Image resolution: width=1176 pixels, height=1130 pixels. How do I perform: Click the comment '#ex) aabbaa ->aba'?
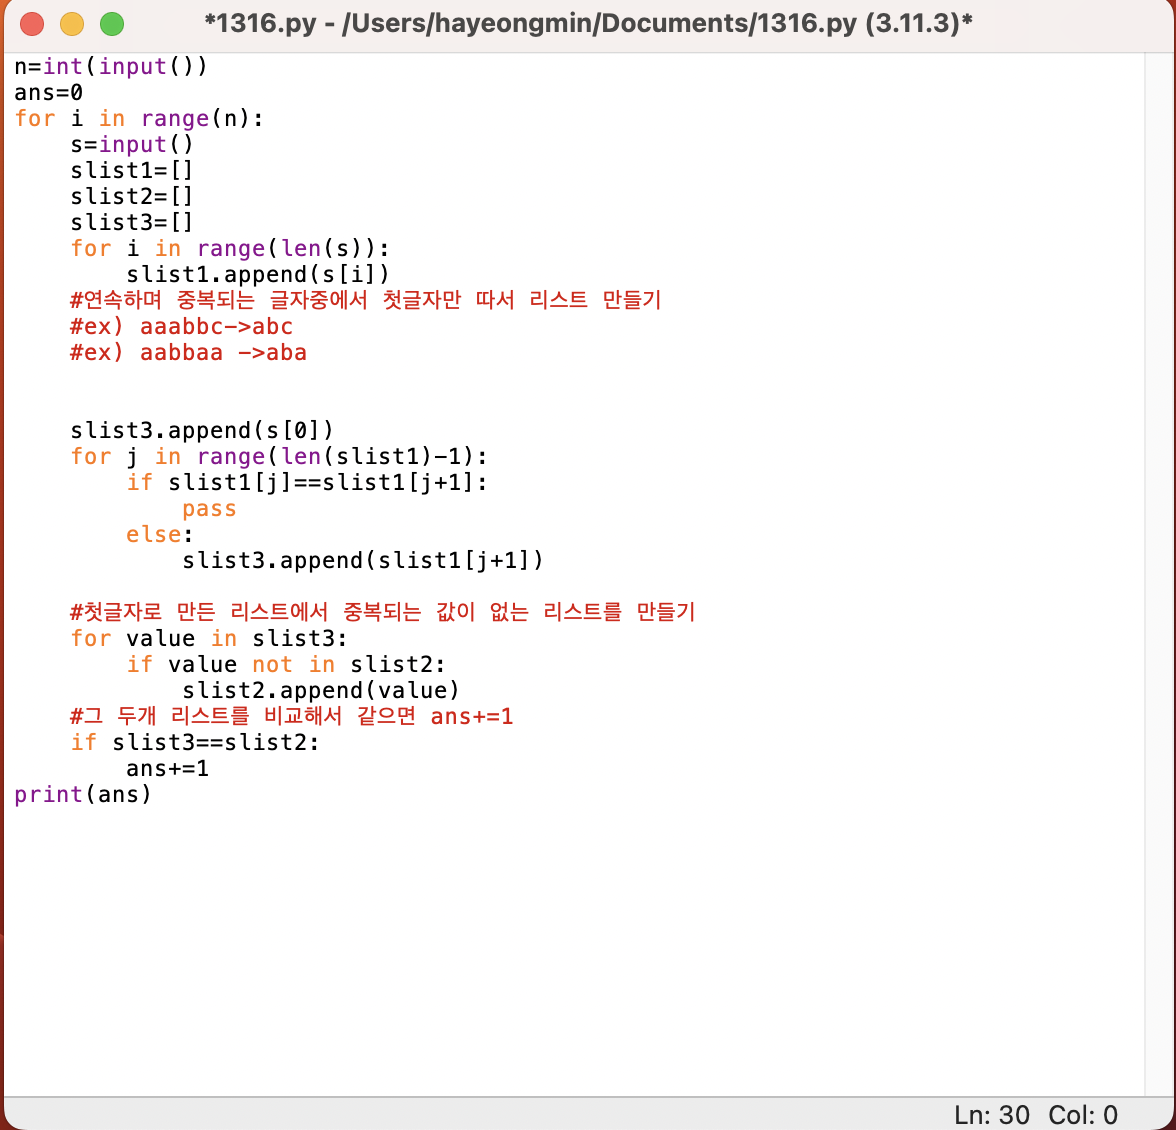(188, 352)
